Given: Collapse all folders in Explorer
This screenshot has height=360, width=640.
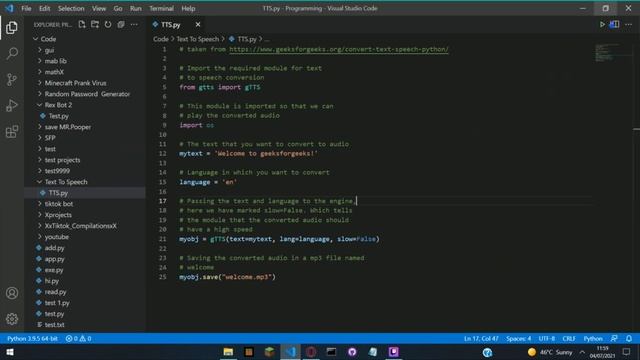Looking at the screenshot, I should click(x=121, y=24).
